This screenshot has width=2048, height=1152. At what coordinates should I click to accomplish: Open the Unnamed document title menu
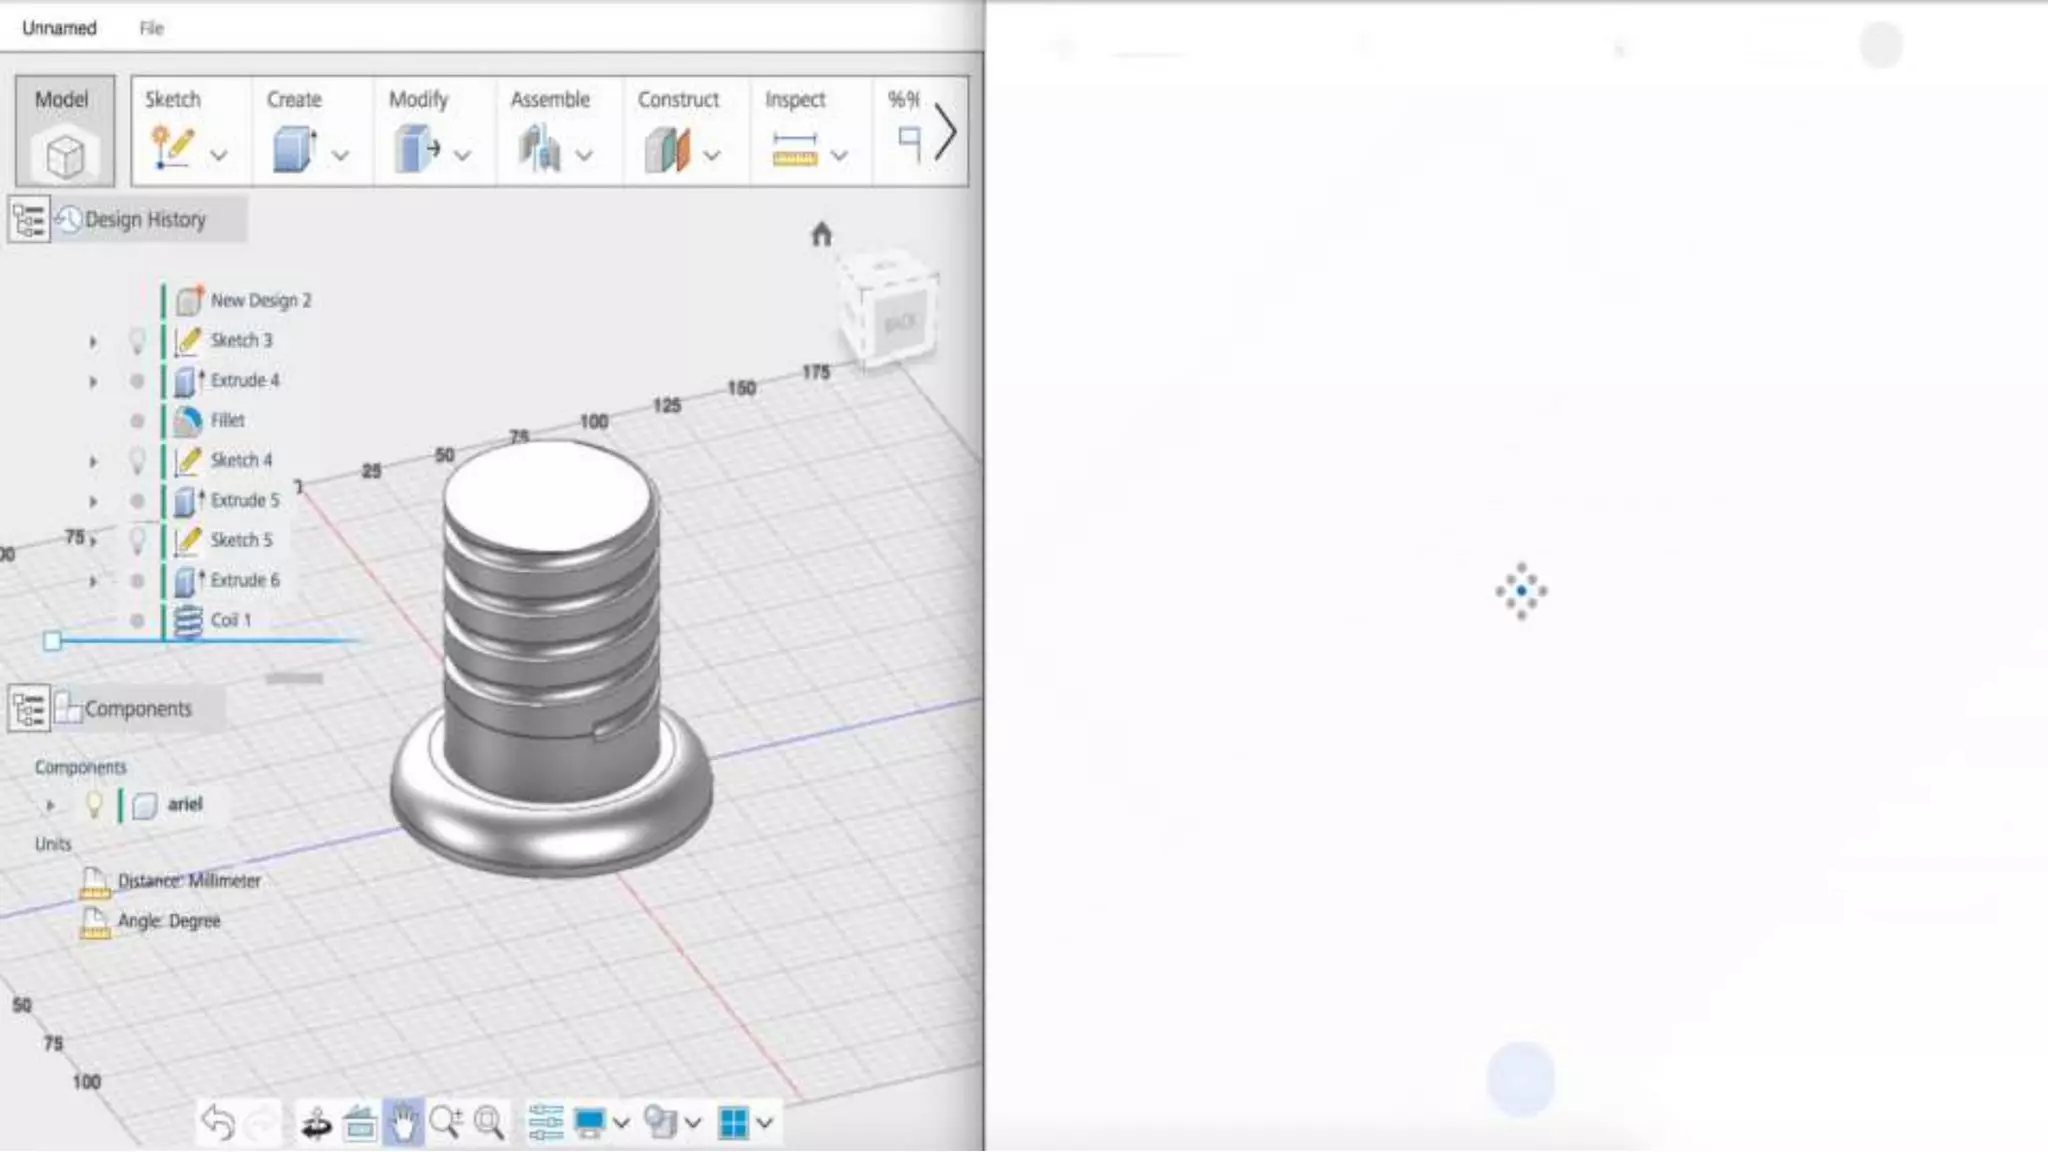(59, 28)
